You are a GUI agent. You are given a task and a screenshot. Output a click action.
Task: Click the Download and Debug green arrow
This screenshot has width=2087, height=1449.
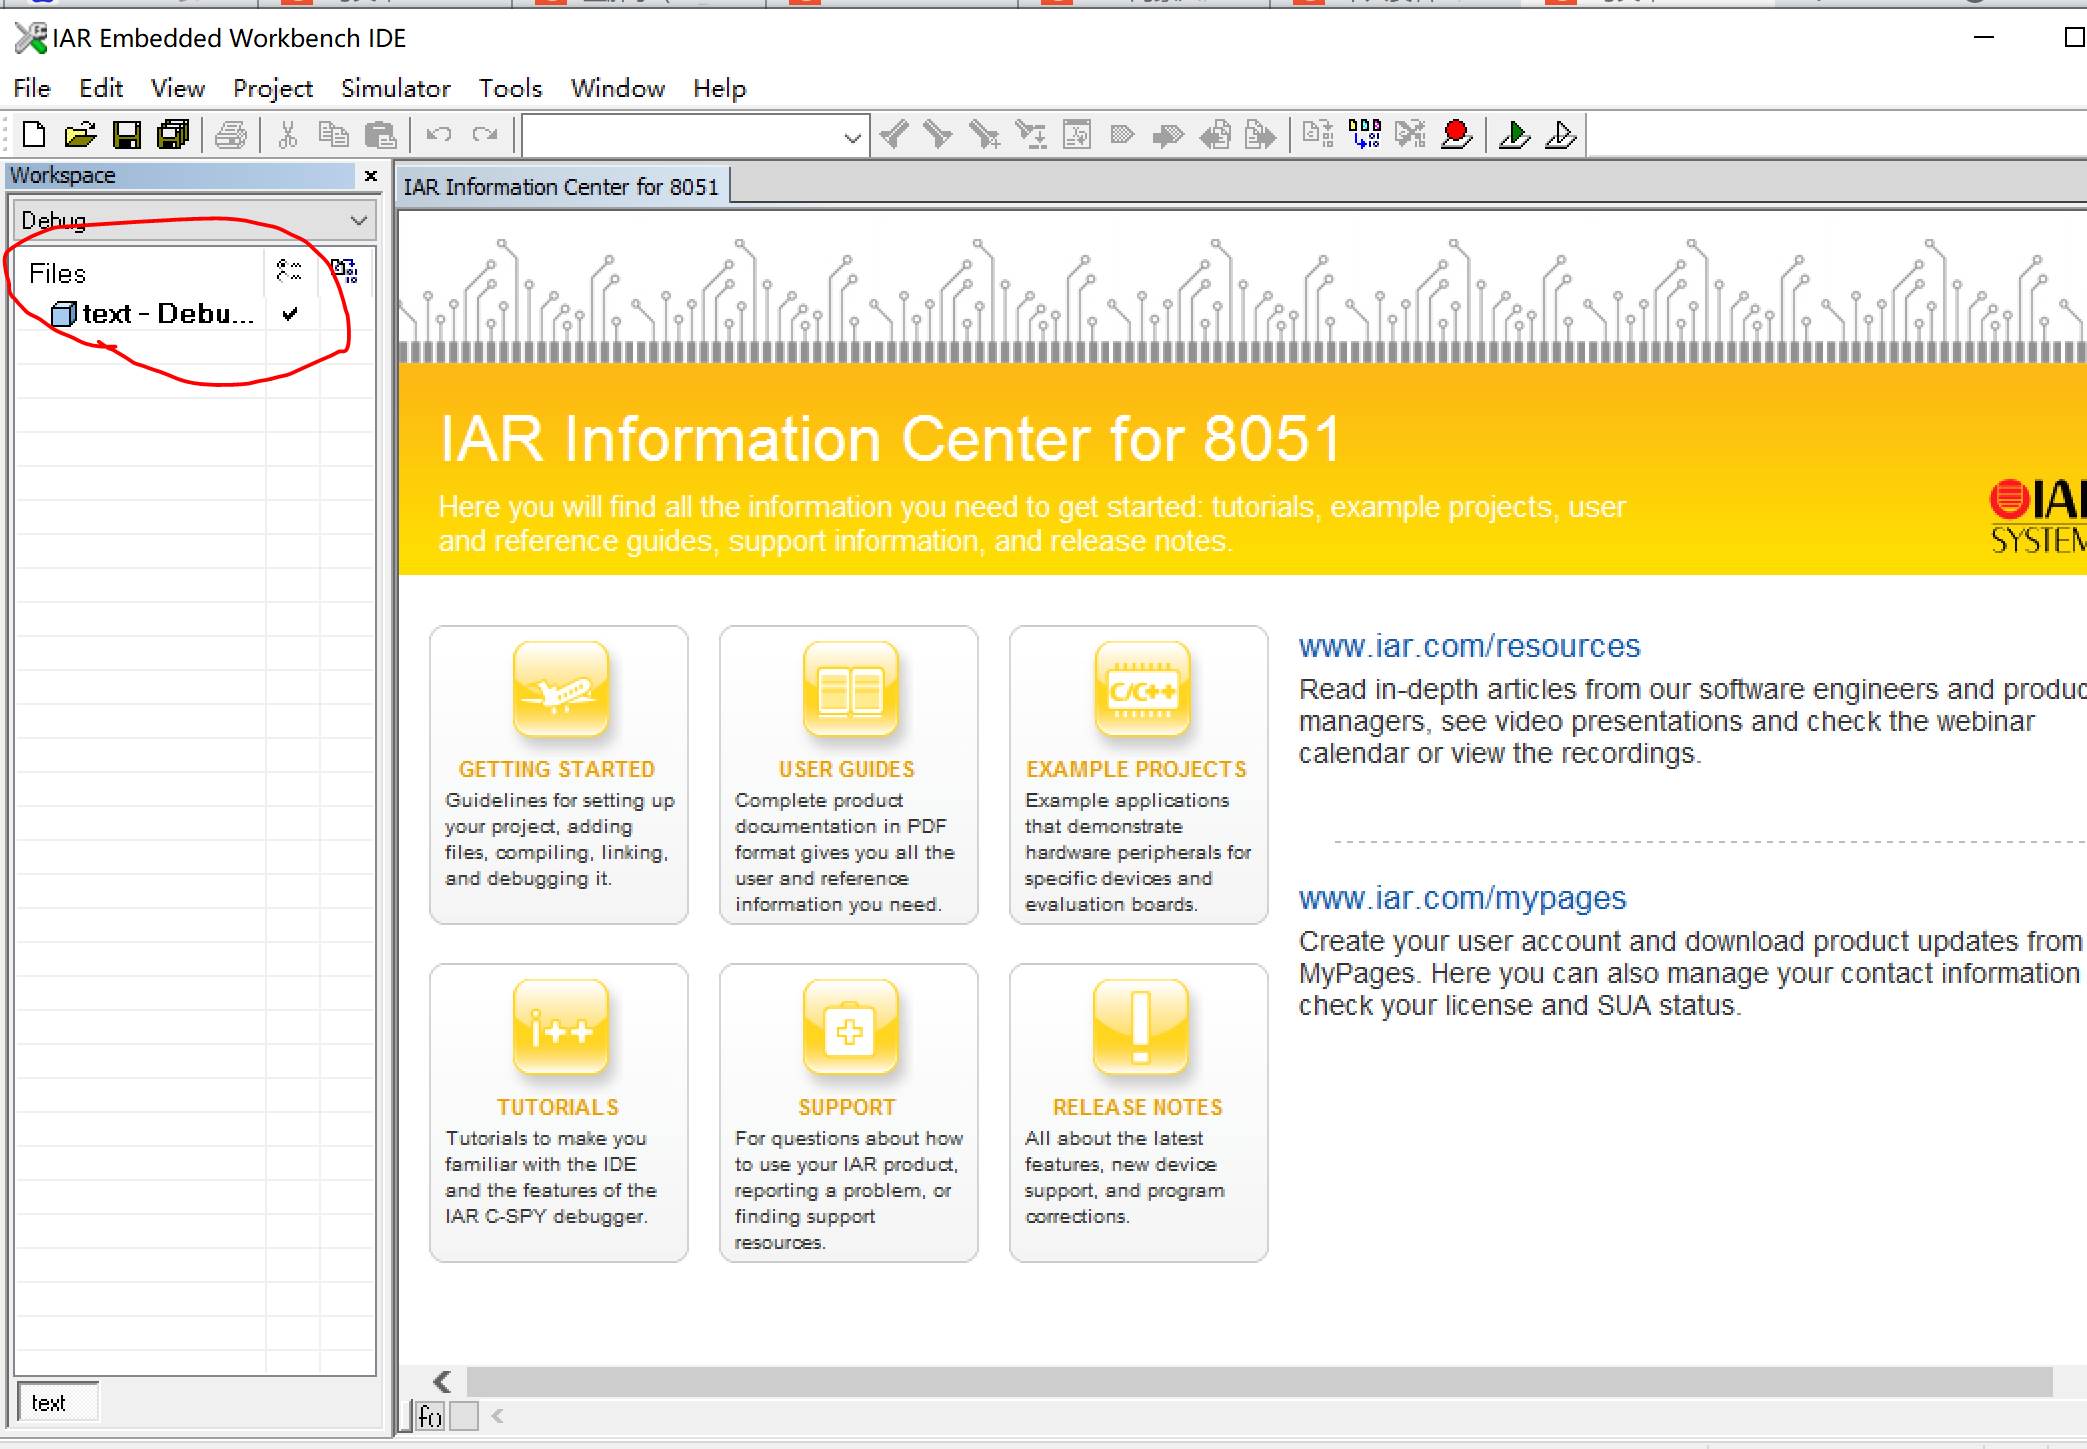(x=1514, y=134)
